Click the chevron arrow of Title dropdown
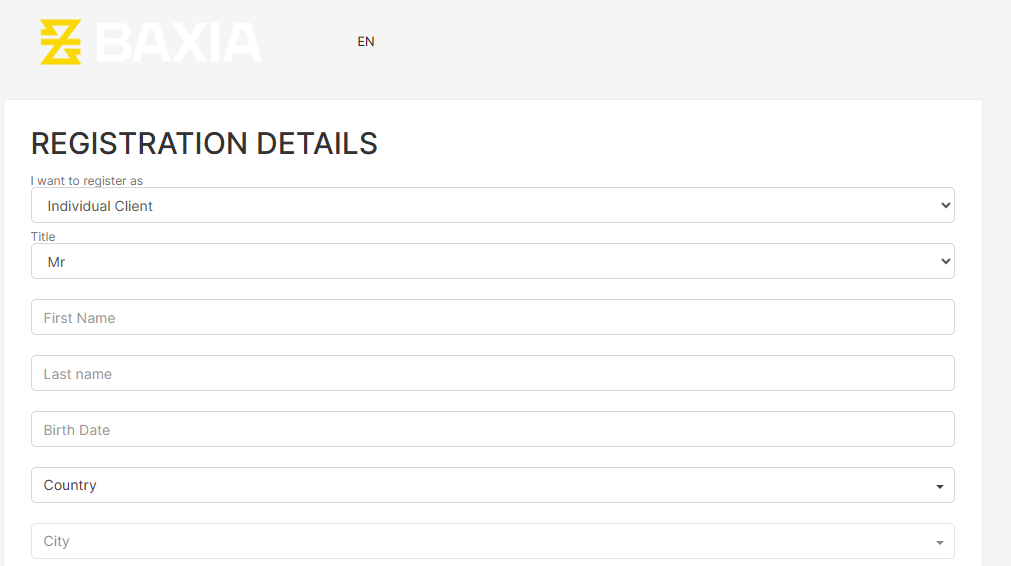 945,262
